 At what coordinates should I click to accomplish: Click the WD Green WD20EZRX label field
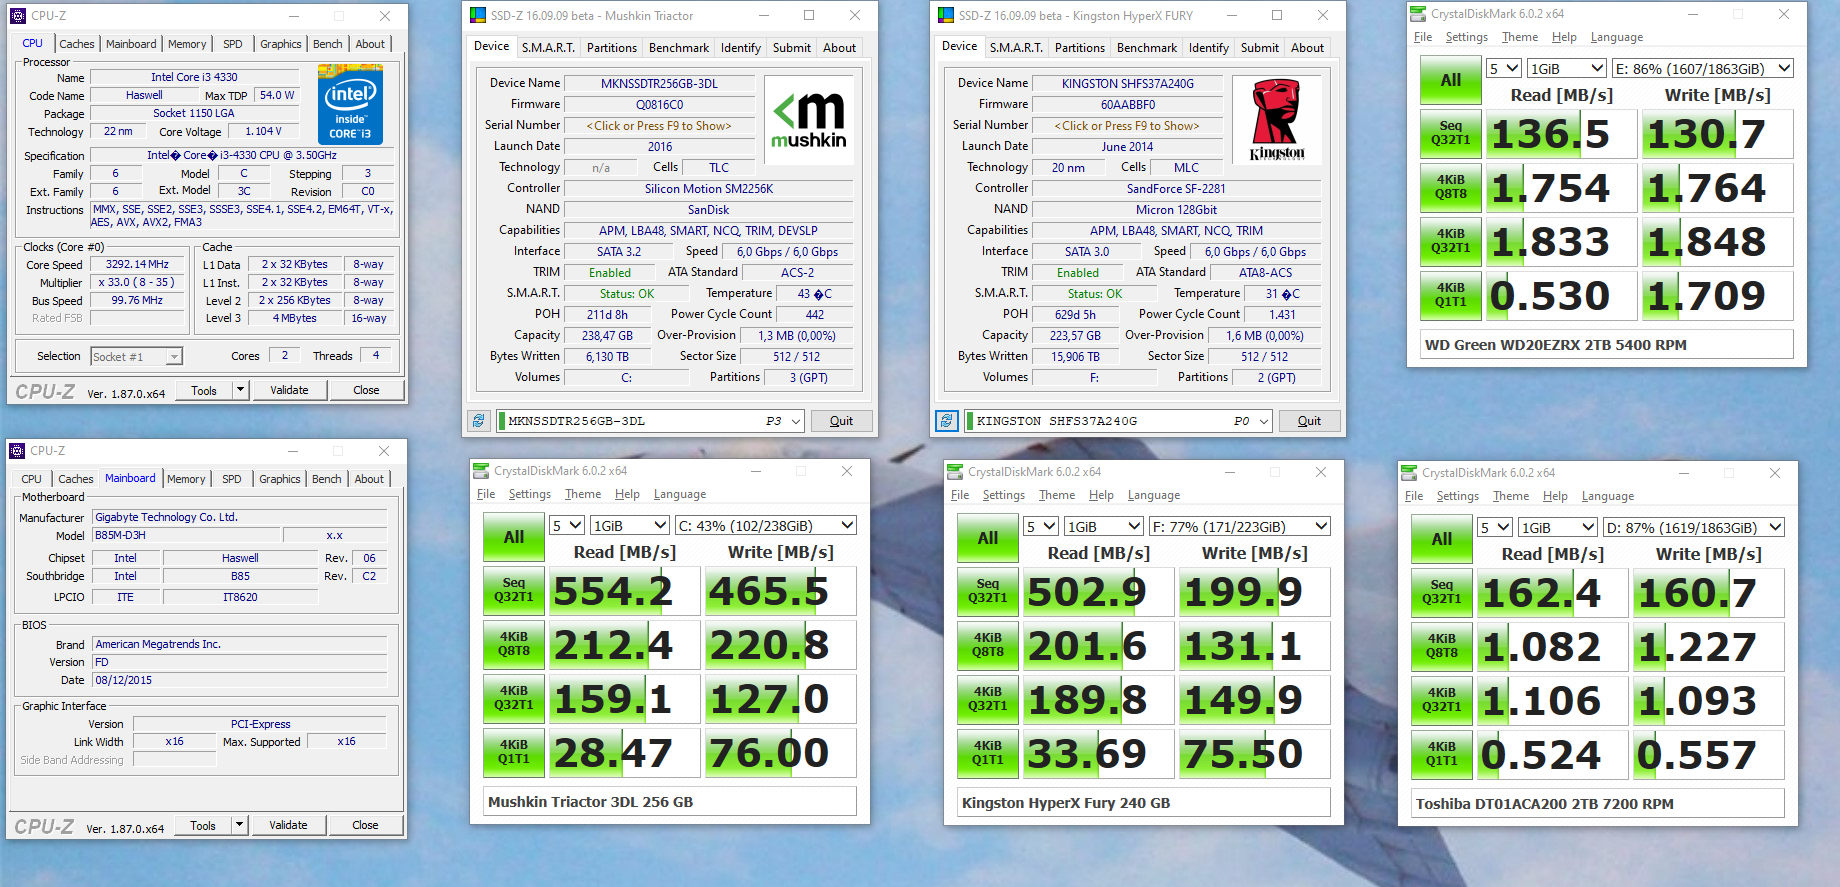[x=1607, y=345]
